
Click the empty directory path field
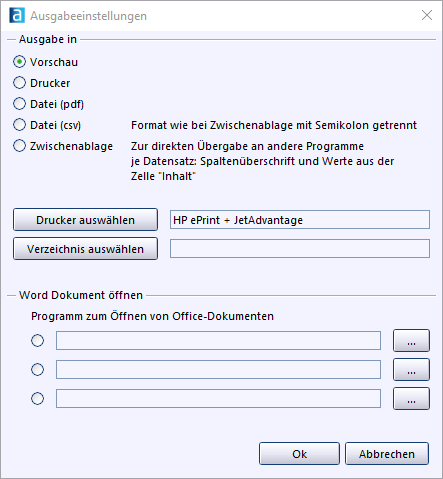300,249
